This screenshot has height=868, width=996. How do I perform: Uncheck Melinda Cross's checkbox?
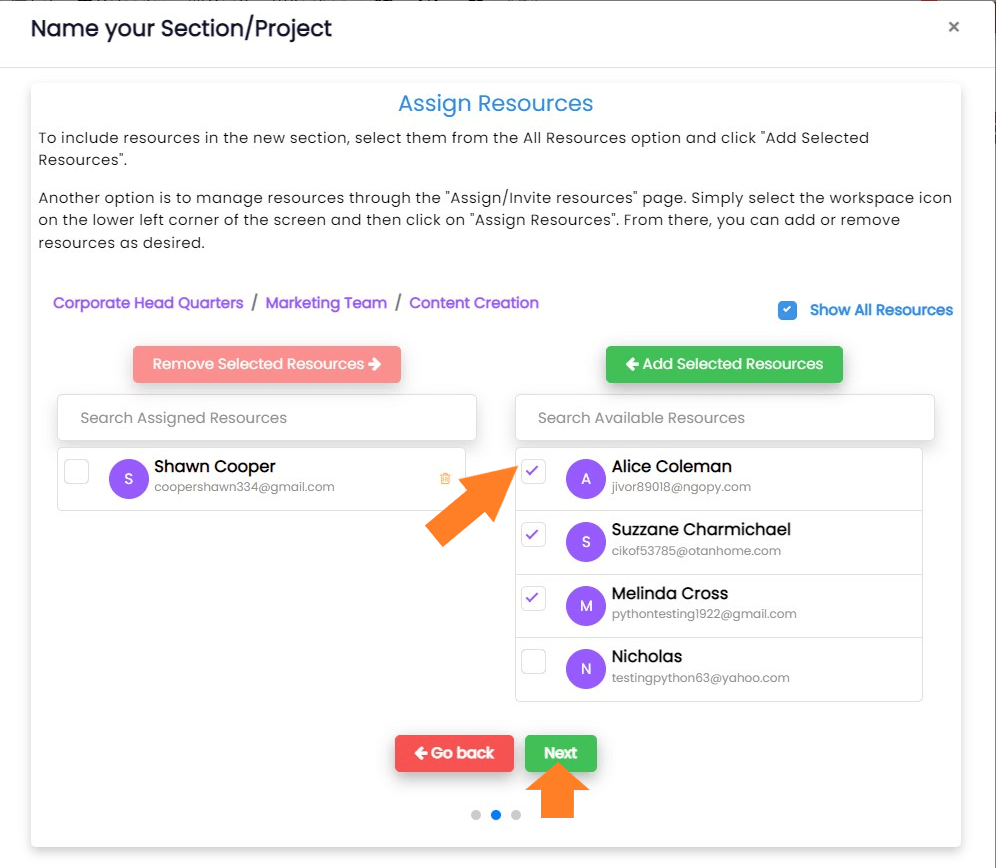(533, 598)
